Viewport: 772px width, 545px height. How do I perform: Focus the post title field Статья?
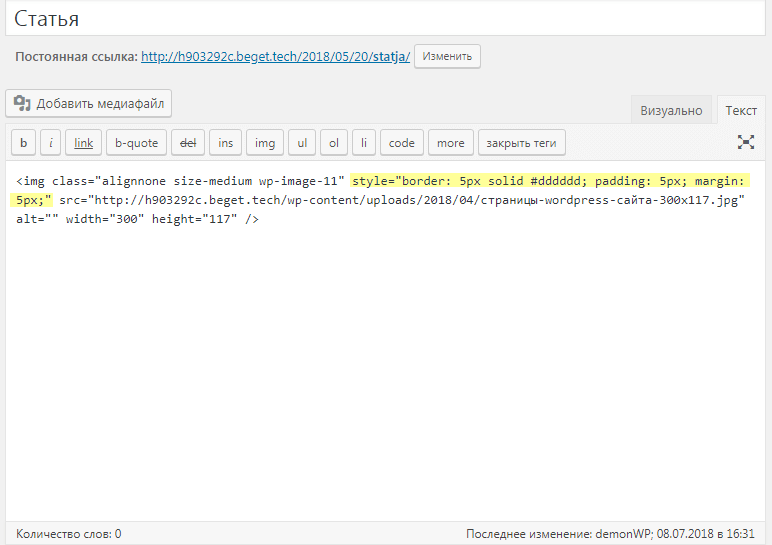(386, 19)
